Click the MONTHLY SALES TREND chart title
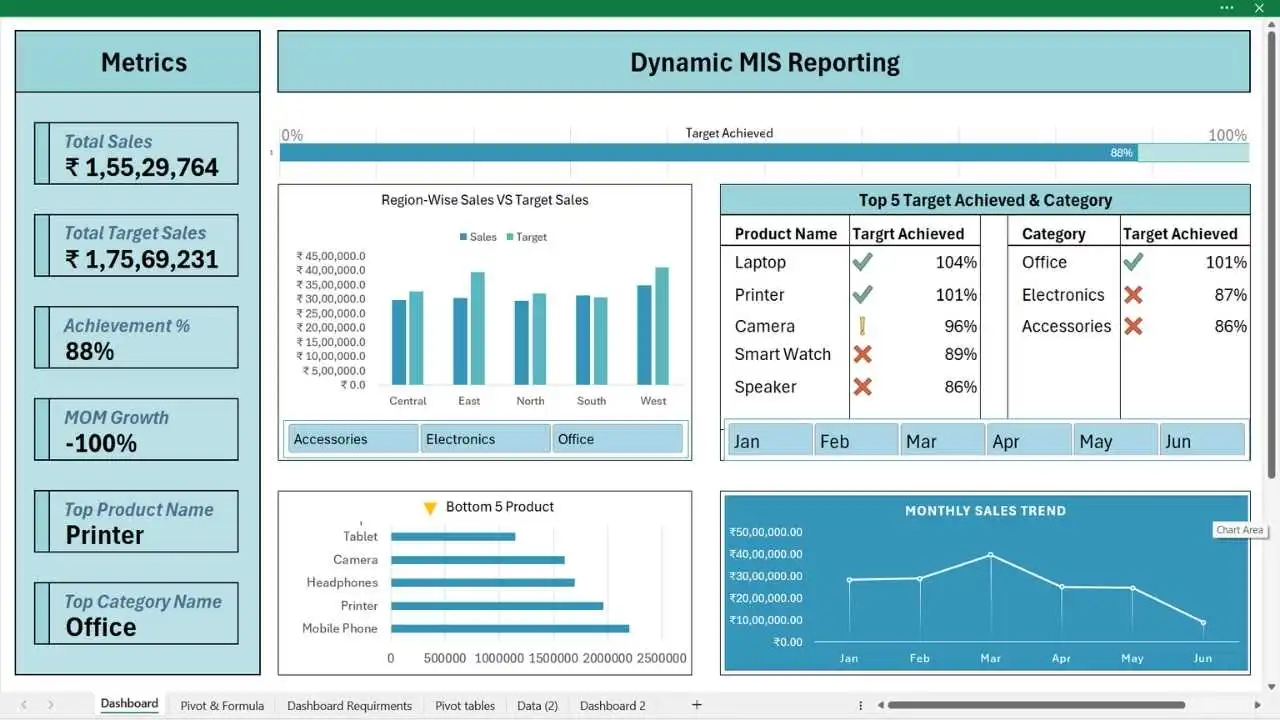 click(x=985, y=510)
